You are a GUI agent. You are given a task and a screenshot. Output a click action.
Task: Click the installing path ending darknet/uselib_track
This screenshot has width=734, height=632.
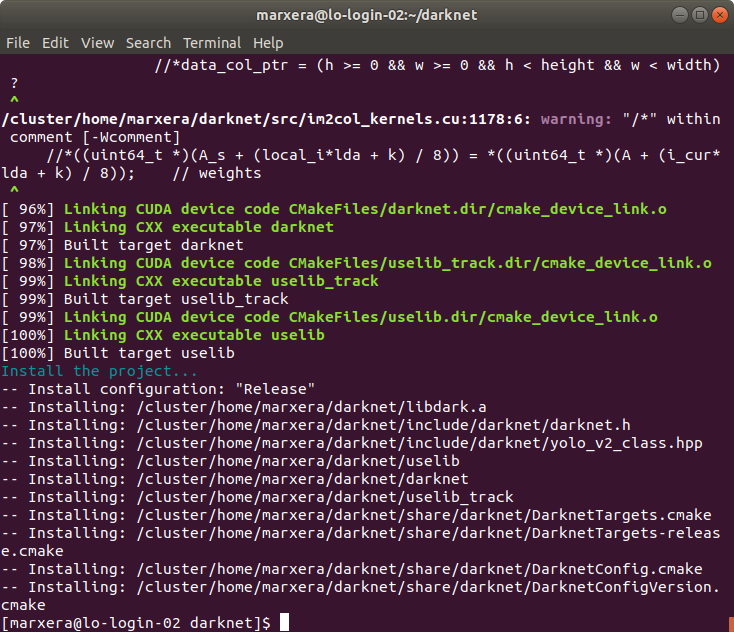point(325,497)
